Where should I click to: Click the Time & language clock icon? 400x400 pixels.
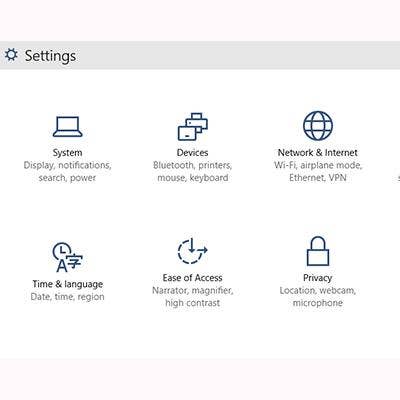click(x=67, y=257)
